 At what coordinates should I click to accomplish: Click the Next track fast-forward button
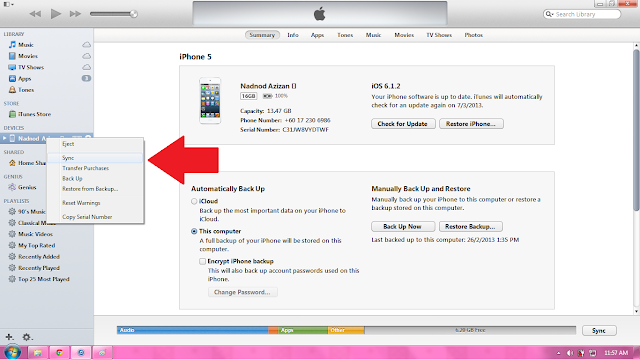point(75,14)
